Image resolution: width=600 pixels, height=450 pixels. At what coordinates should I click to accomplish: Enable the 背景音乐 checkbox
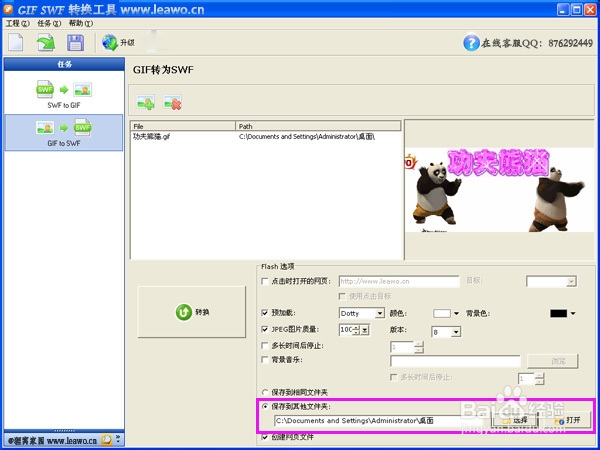click(x=264, y=360)
